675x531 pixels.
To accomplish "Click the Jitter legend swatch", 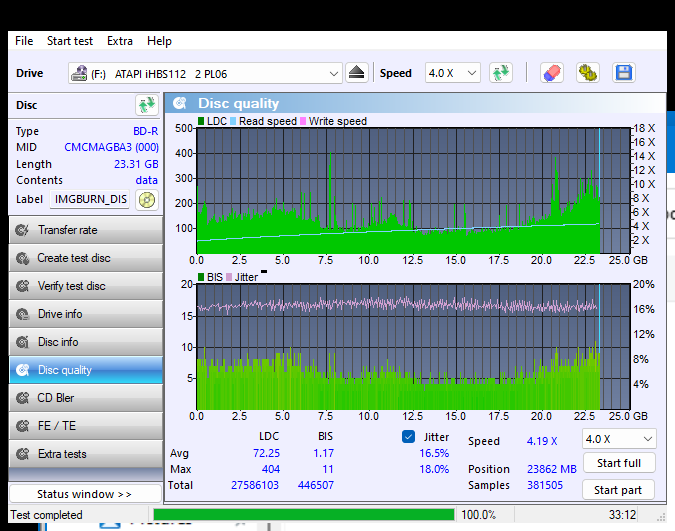I will pyautogui.click(x=229, y=277).
